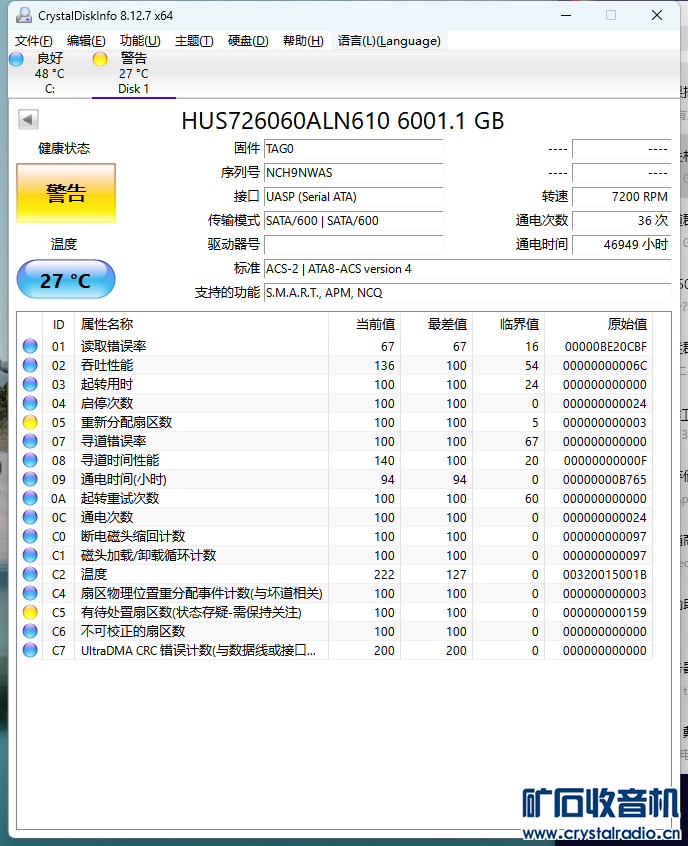Click the 属性名称 column header

click(x=201, y=324)
